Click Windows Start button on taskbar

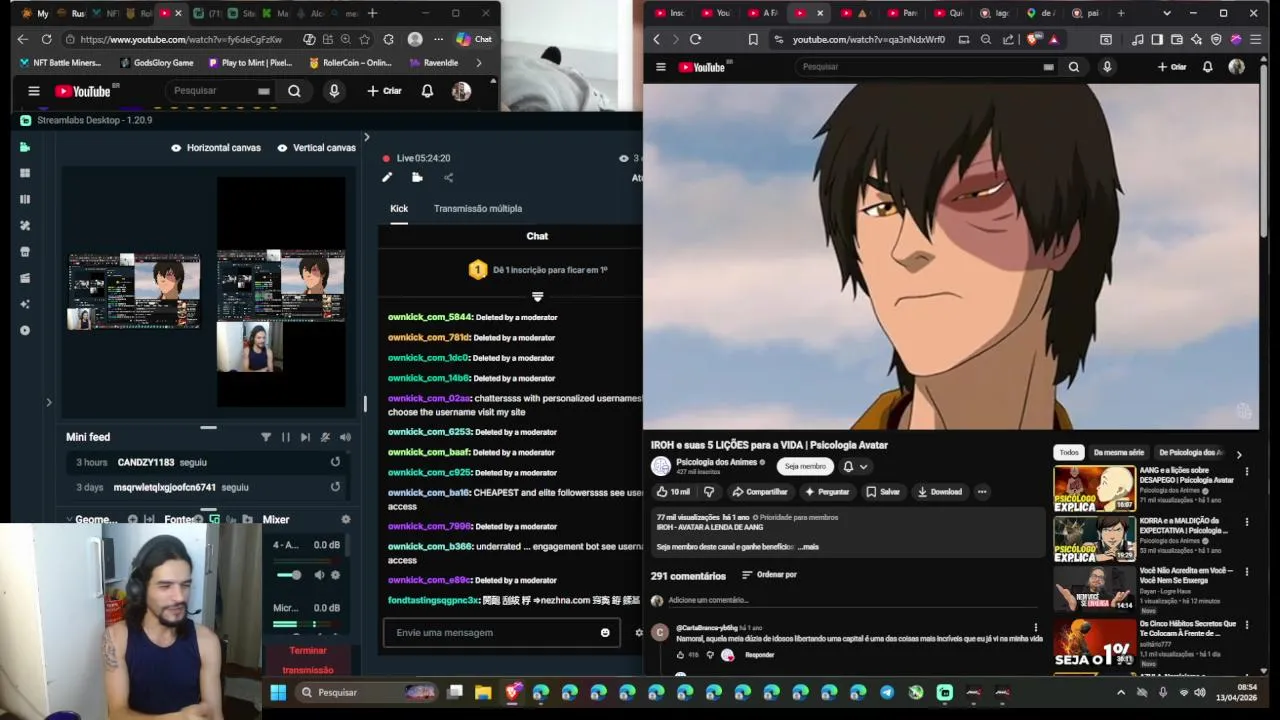(278, 692)
